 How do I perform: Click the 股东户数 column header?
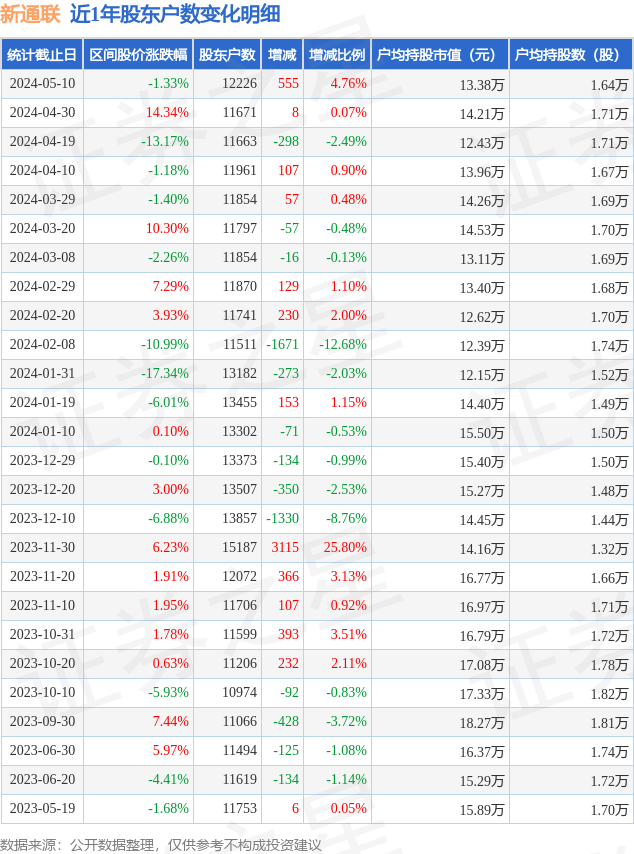point(227,55)
